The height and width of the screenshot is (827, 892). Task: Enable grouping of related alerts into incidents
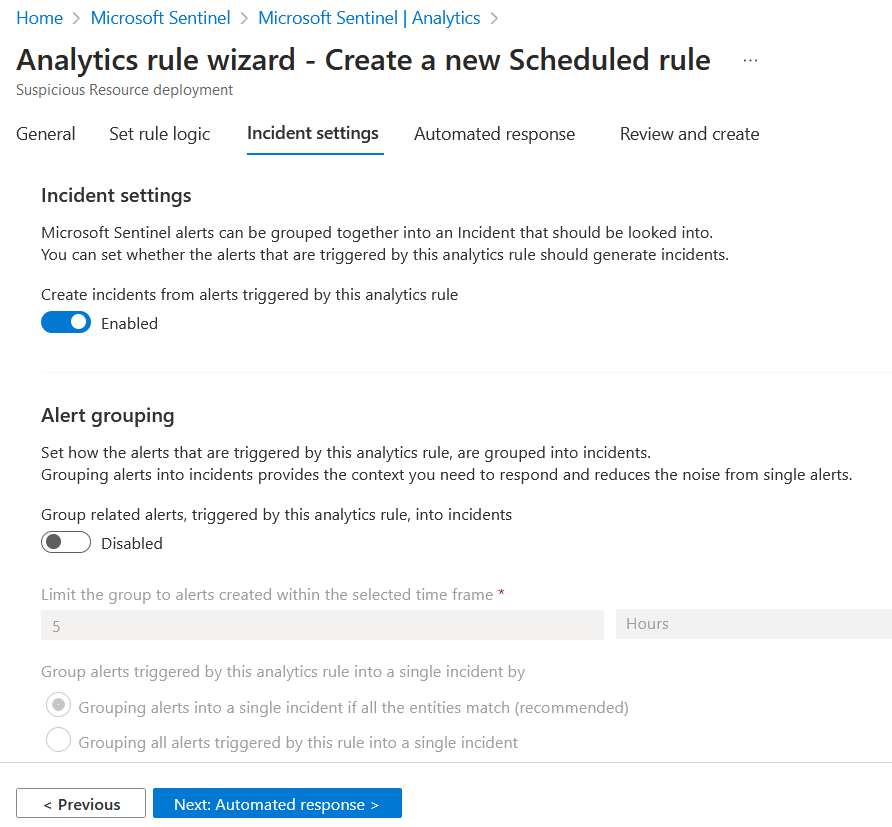click(66, 542)
